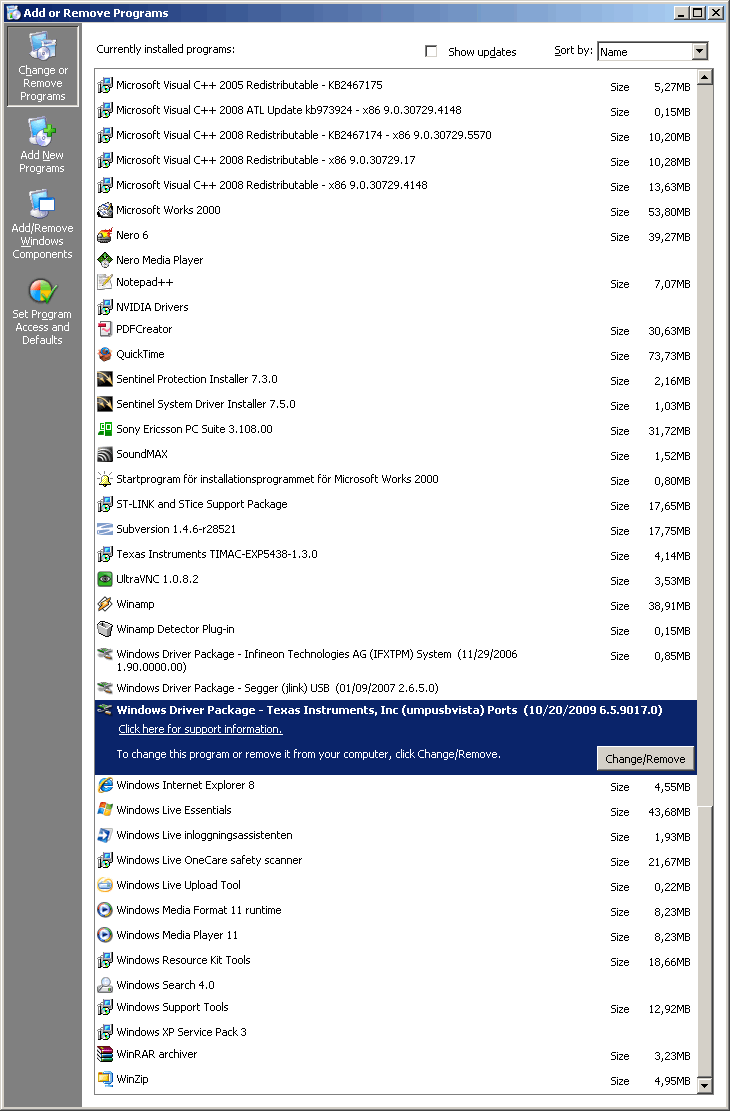Click the scrollbar down arrow
Image resolution: width=730 pixels, height=1111 pixels.
[704, 1085]
